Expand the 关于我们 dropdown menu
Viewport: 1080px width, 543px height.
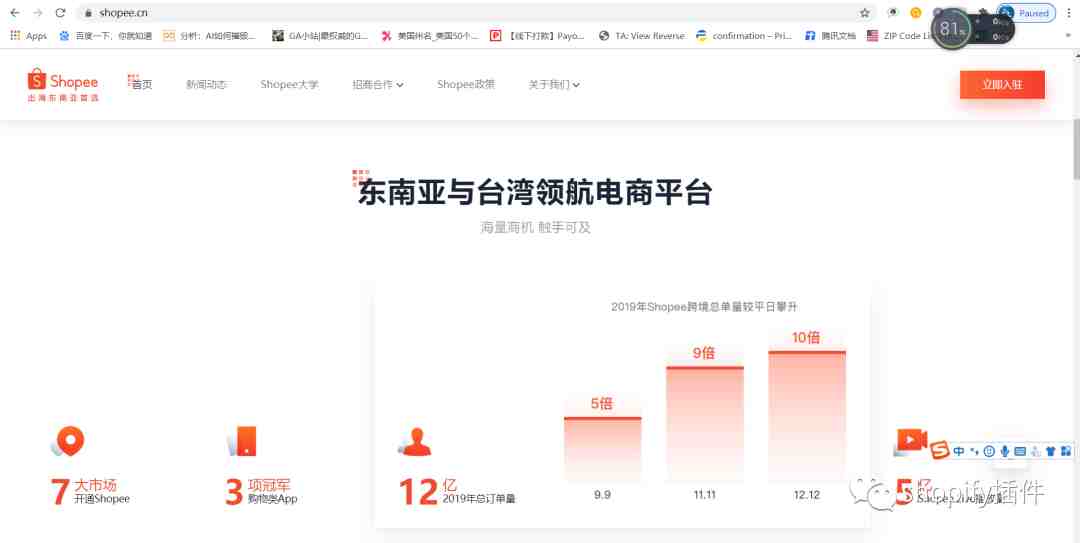click(x=554, y=85)
